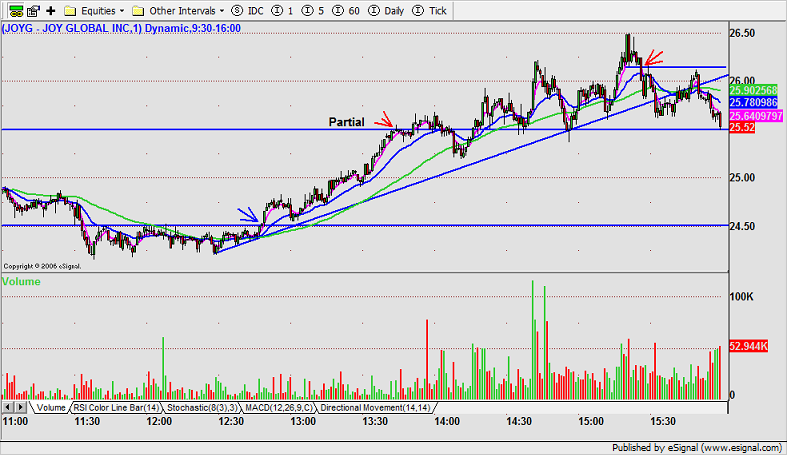The image size is (787, 455).
Task: Click the 14:00 time axis label
Action: 447,421
